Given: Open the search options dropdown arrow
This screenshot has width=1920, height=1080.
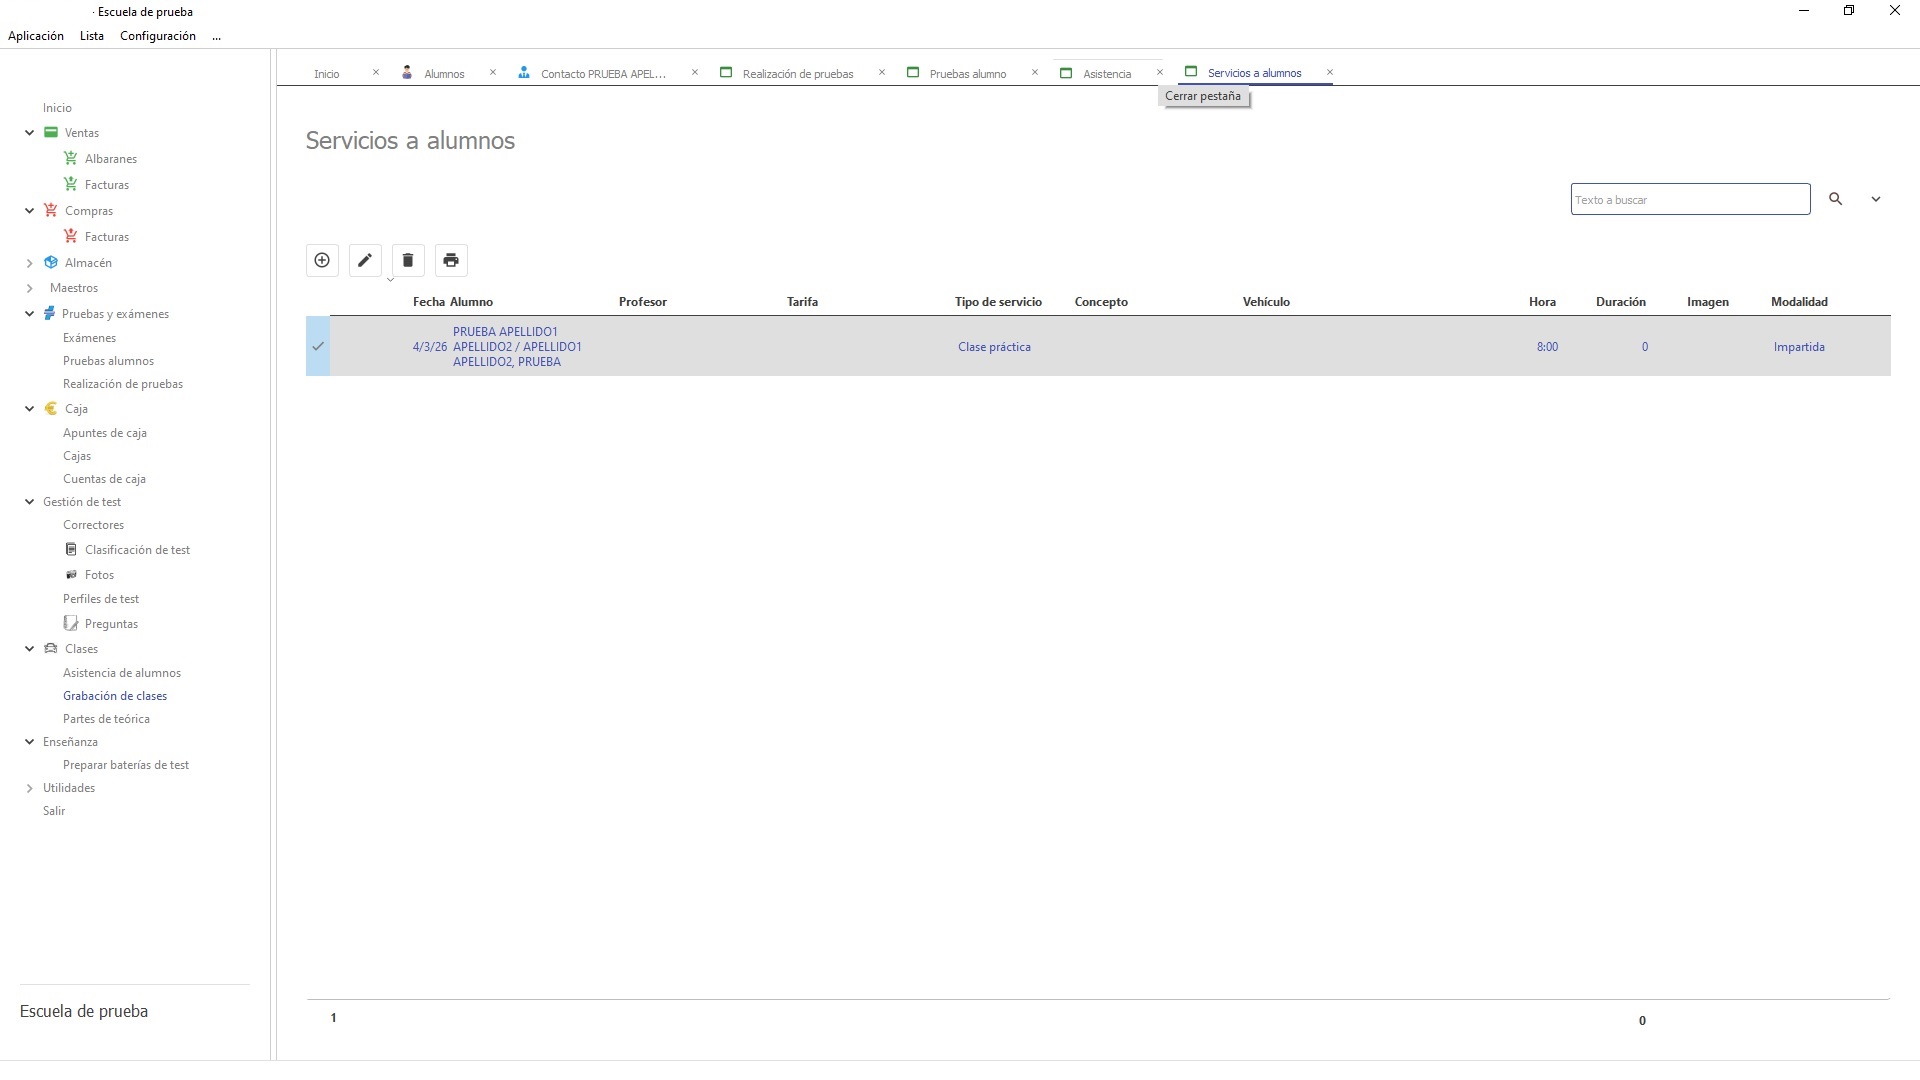Looking at the screenshot, I should tap(1876, 199).
